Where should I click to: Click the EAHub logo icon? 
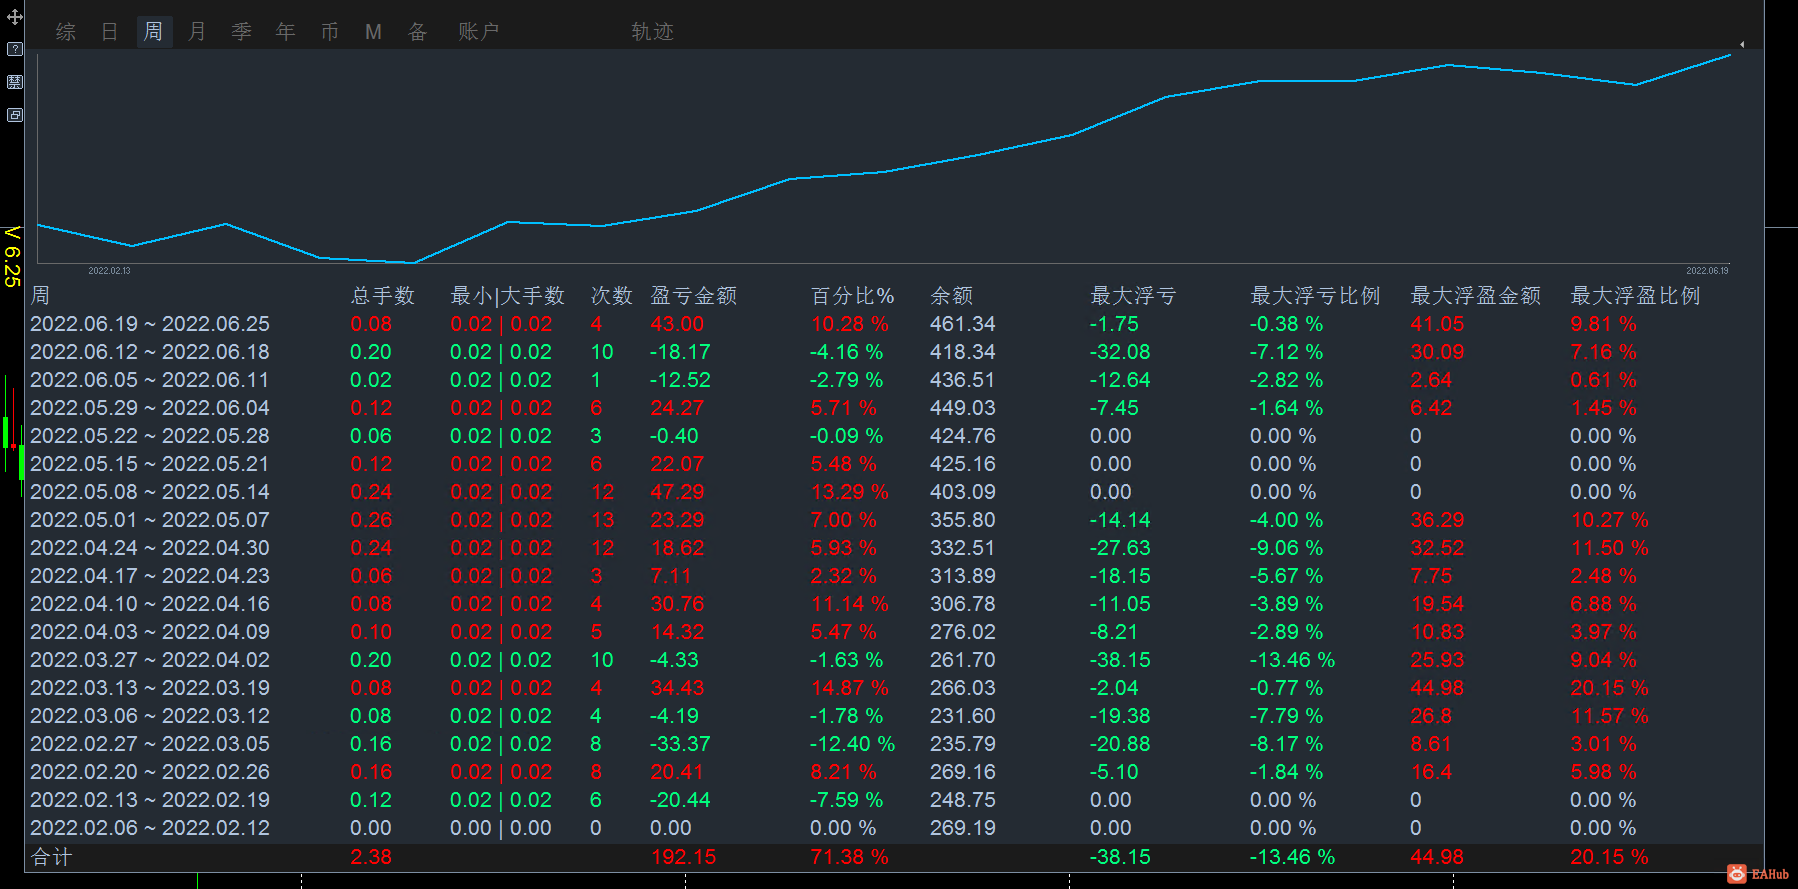pyautogui.click(x=1737, y=874)
